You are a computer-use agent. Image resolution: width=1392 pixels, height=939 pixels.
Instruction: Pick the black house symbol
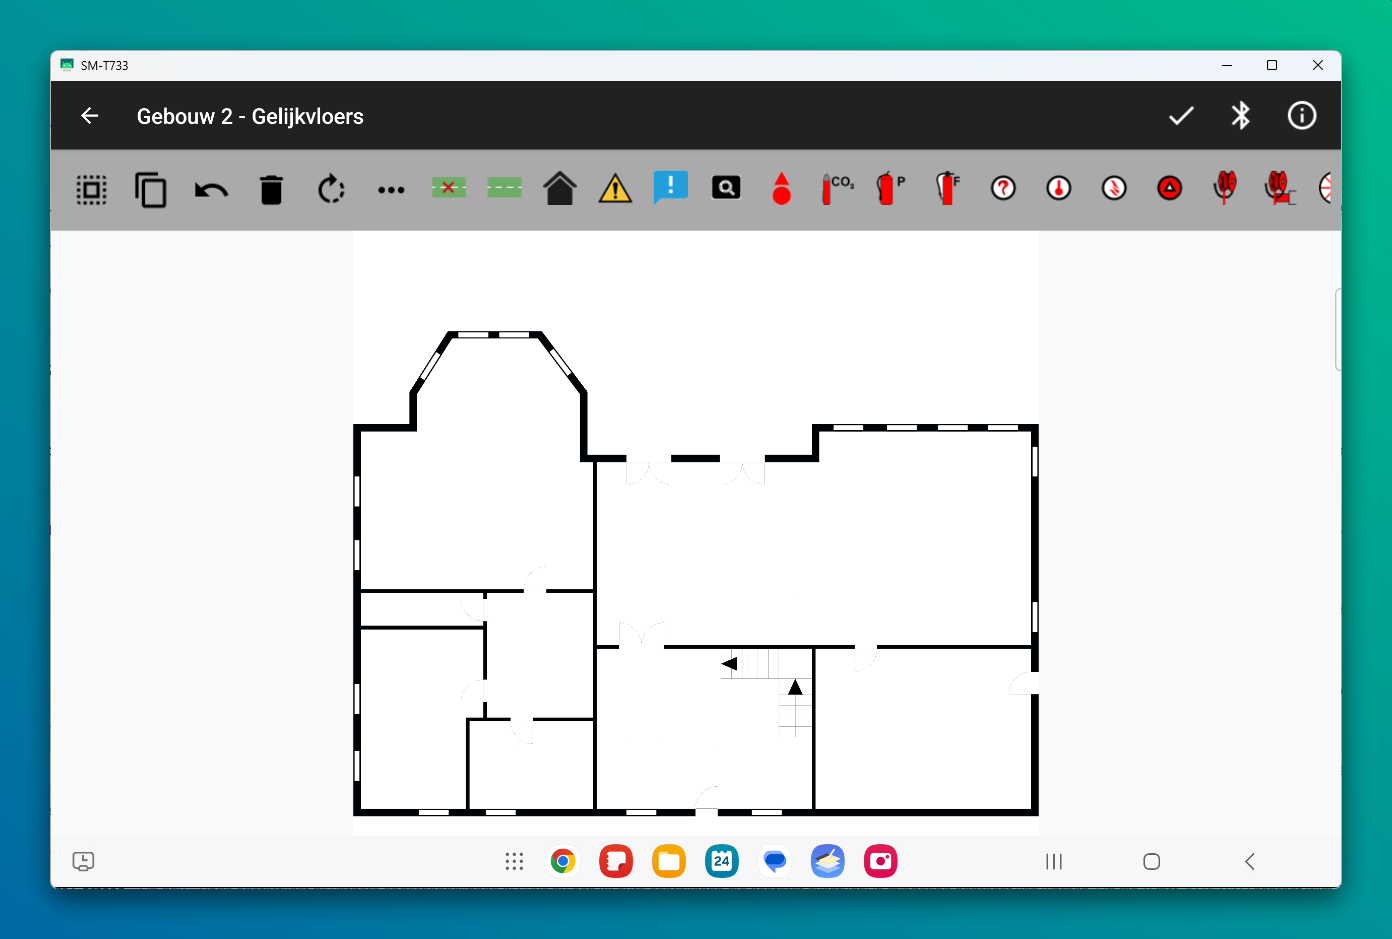[560, 188]
